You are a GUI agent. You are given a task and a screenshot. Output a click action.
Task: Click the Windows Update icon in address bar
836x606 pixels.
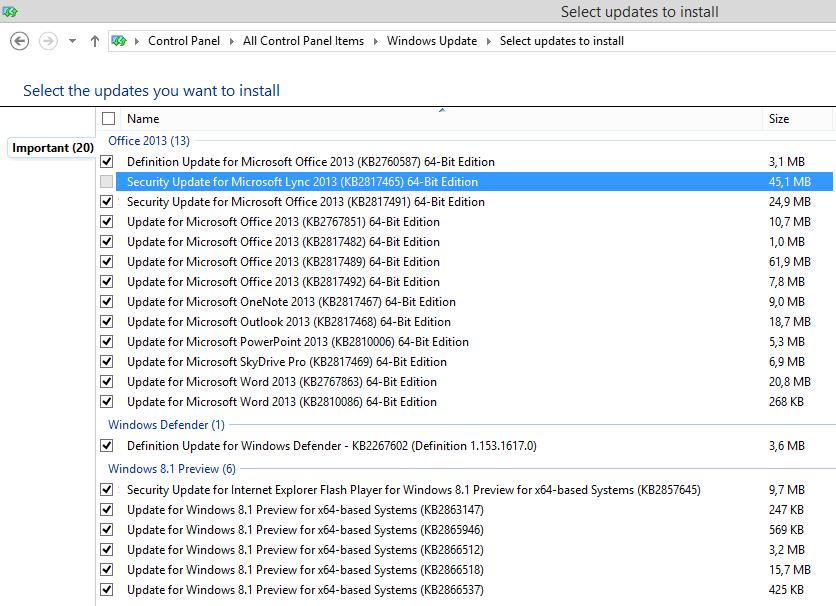[x=119, y=41]
